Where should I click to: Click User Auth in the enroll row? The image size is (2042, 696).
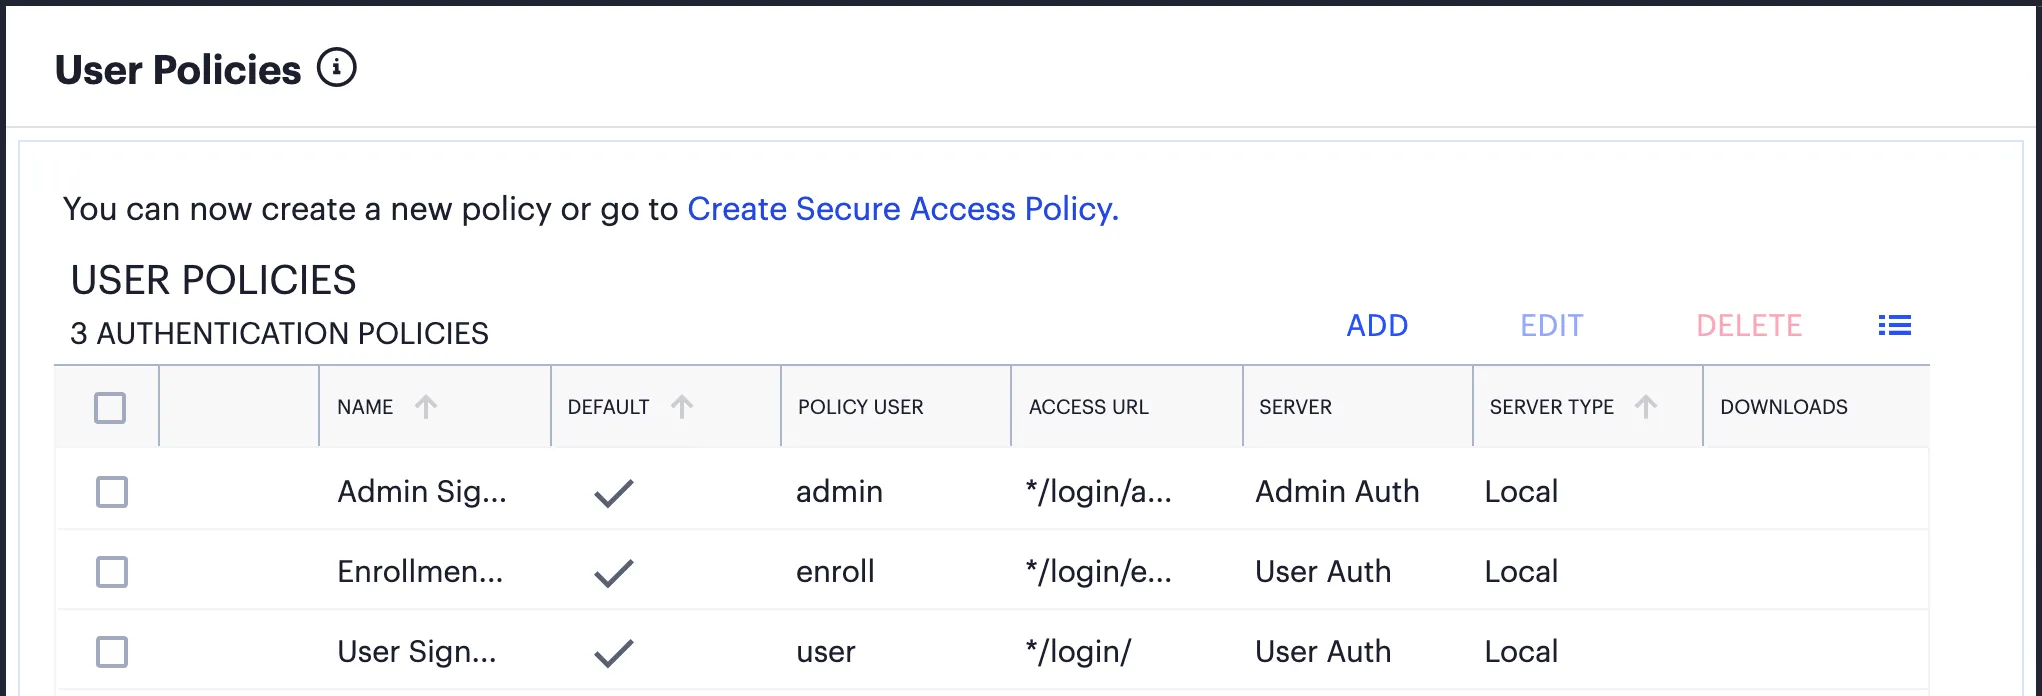[x=1323, y=572]
